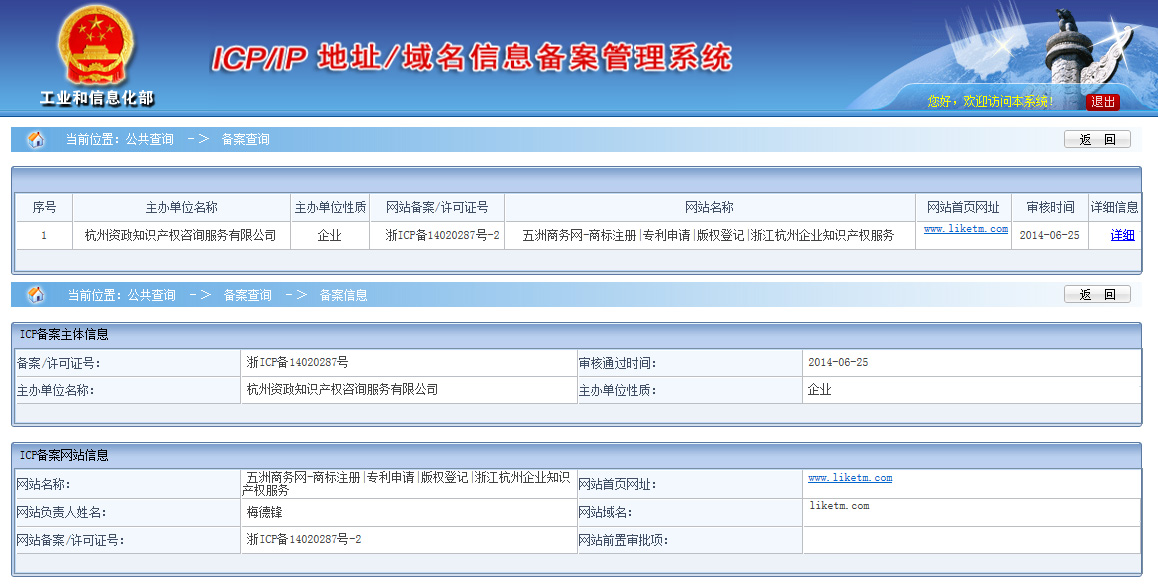
Task: Click 您好，欢迎访问本系统 greeting
Action: (x=990, y=102)
